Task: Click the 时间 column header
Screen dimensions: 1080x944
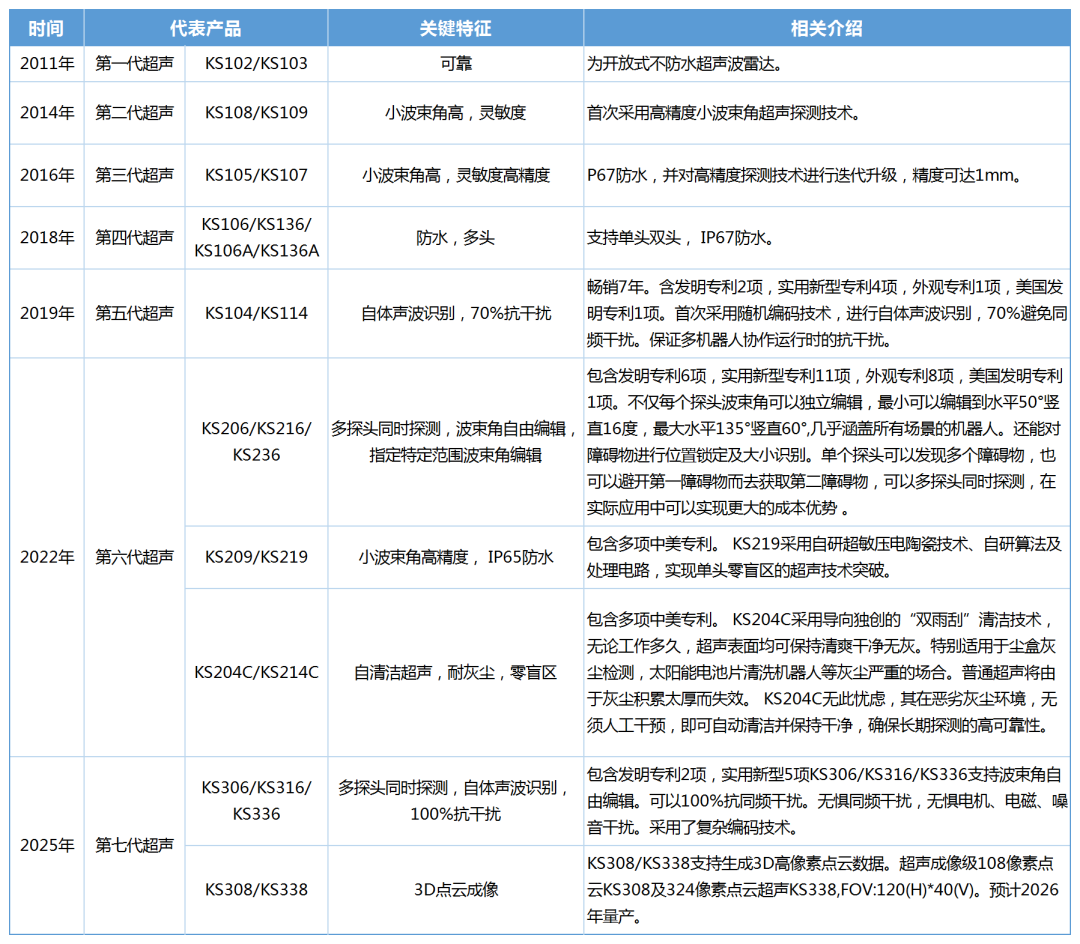Action: 47,29
